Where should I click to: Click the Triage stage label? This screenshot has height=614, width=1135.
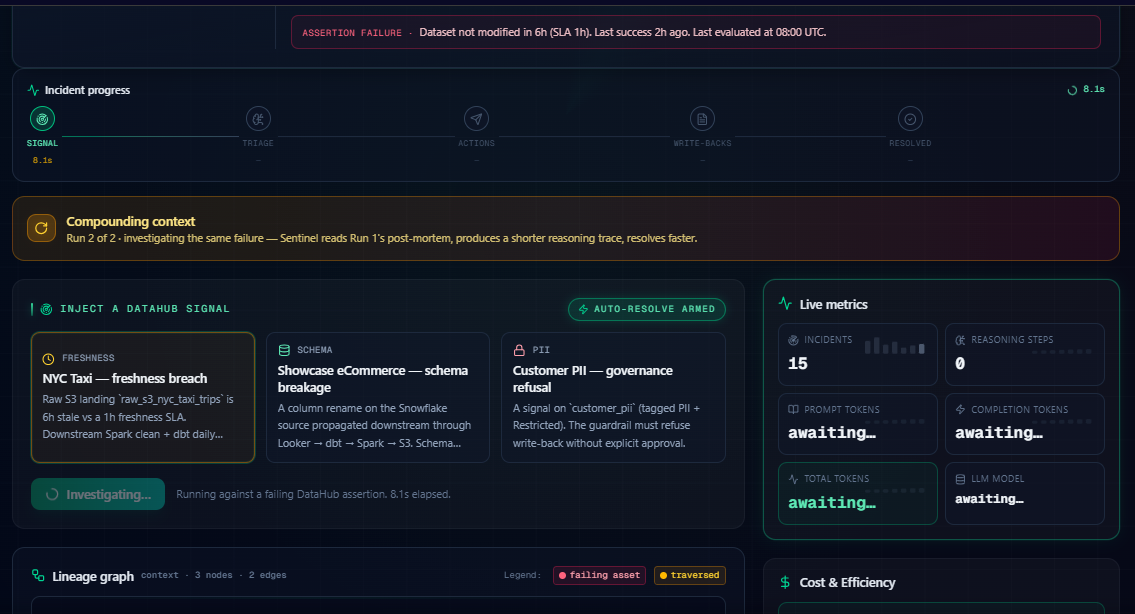pos(258,143)
